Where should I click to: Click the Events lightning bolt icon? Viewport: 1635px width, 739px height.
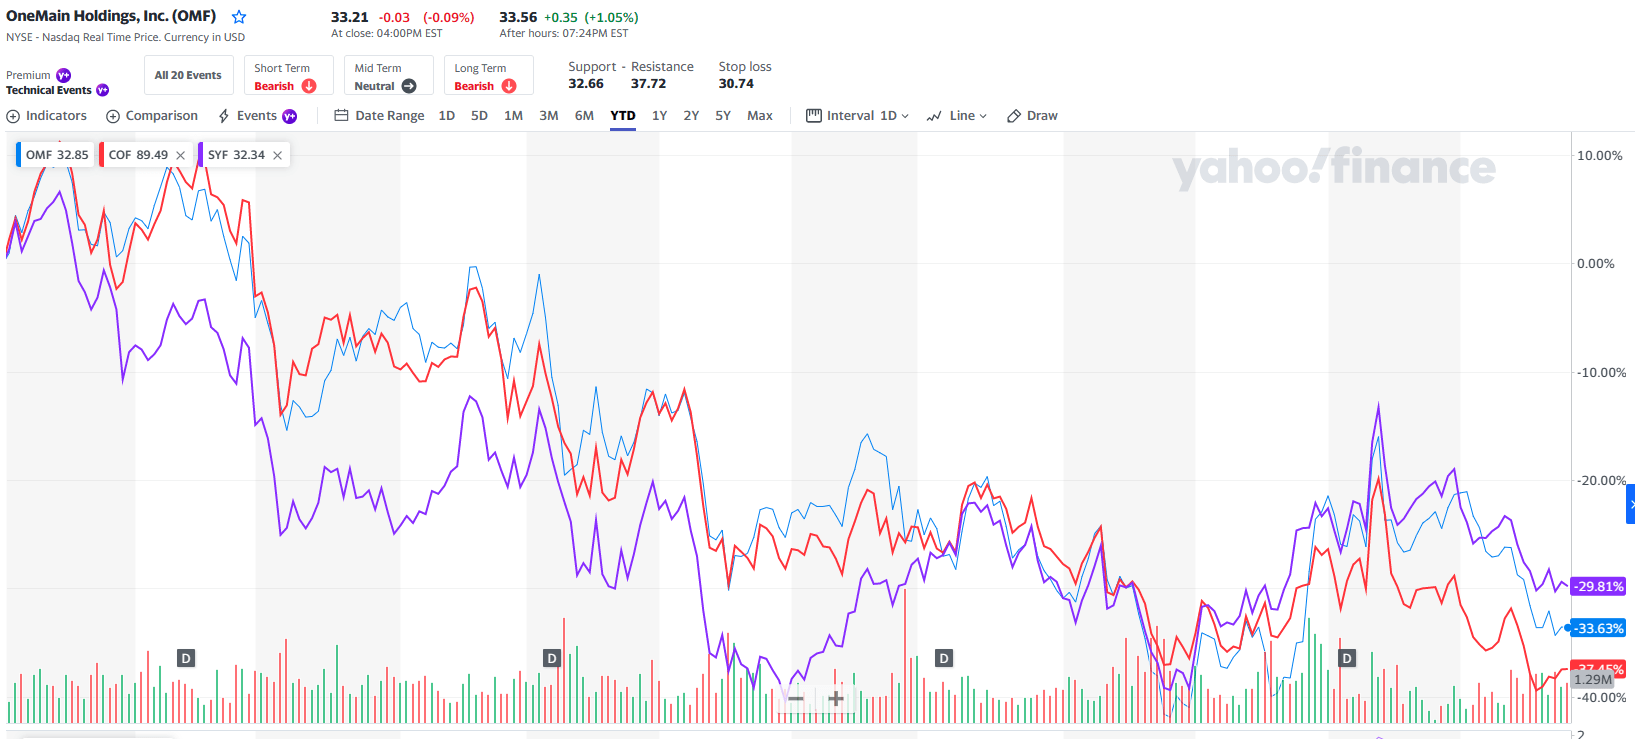pyautogui.click(x=224, y=116)
